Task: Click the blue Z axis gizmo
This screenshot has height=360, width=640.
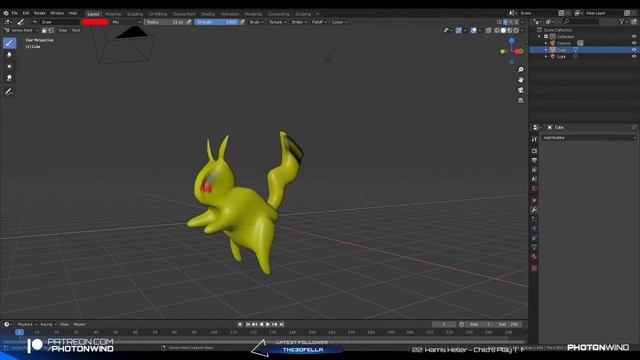Action: tap(511, 40)
